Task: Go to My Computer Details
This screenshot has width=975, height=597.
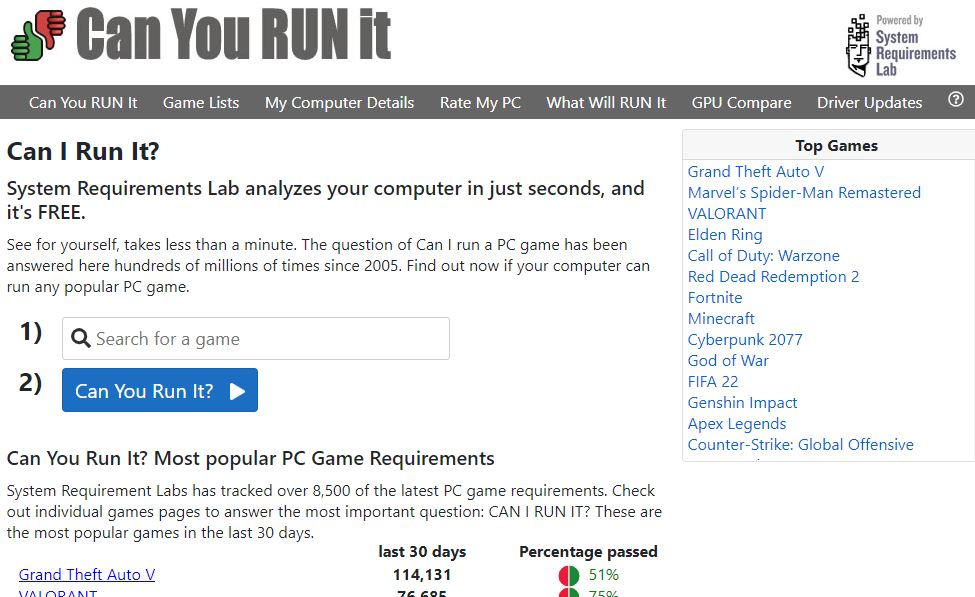Action: [x=339, y=103]
